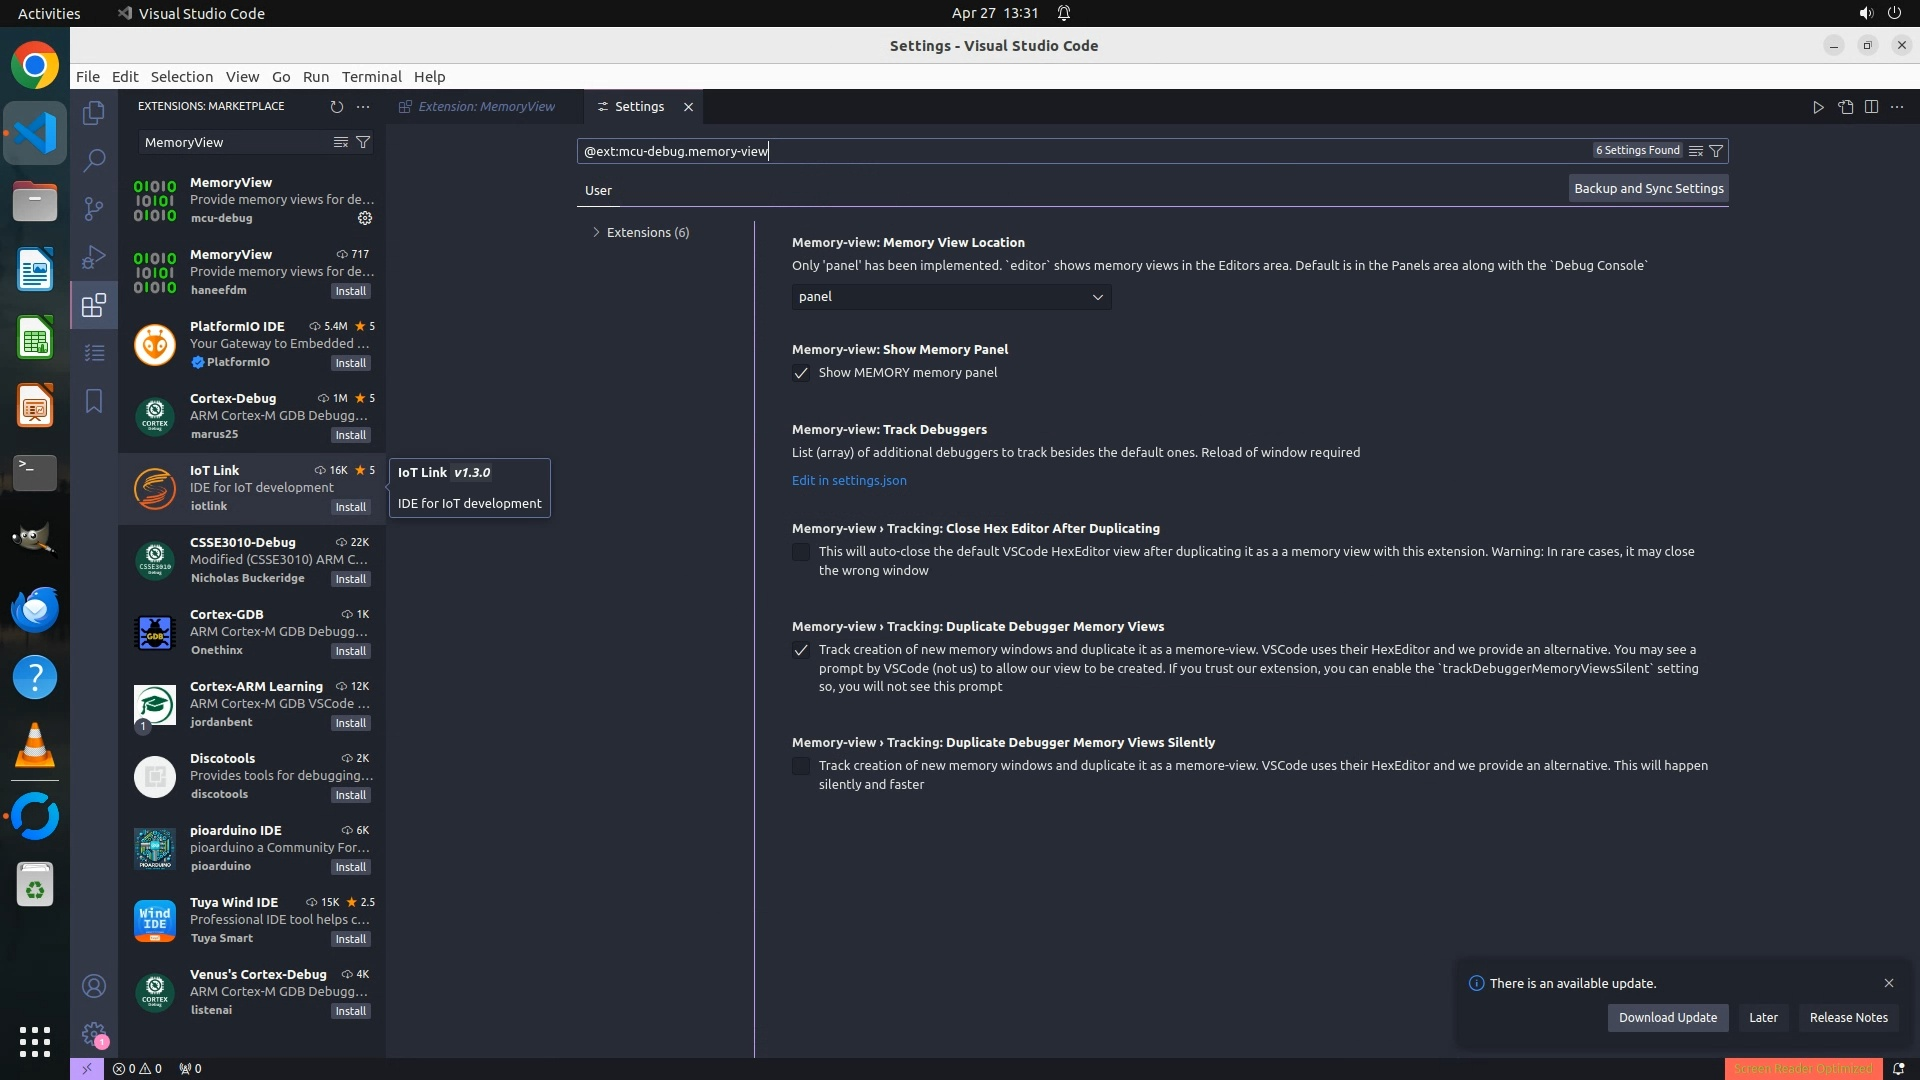The image size is (1920, 1080).
Task: Open the Search view icon
Action: (94, 160)
